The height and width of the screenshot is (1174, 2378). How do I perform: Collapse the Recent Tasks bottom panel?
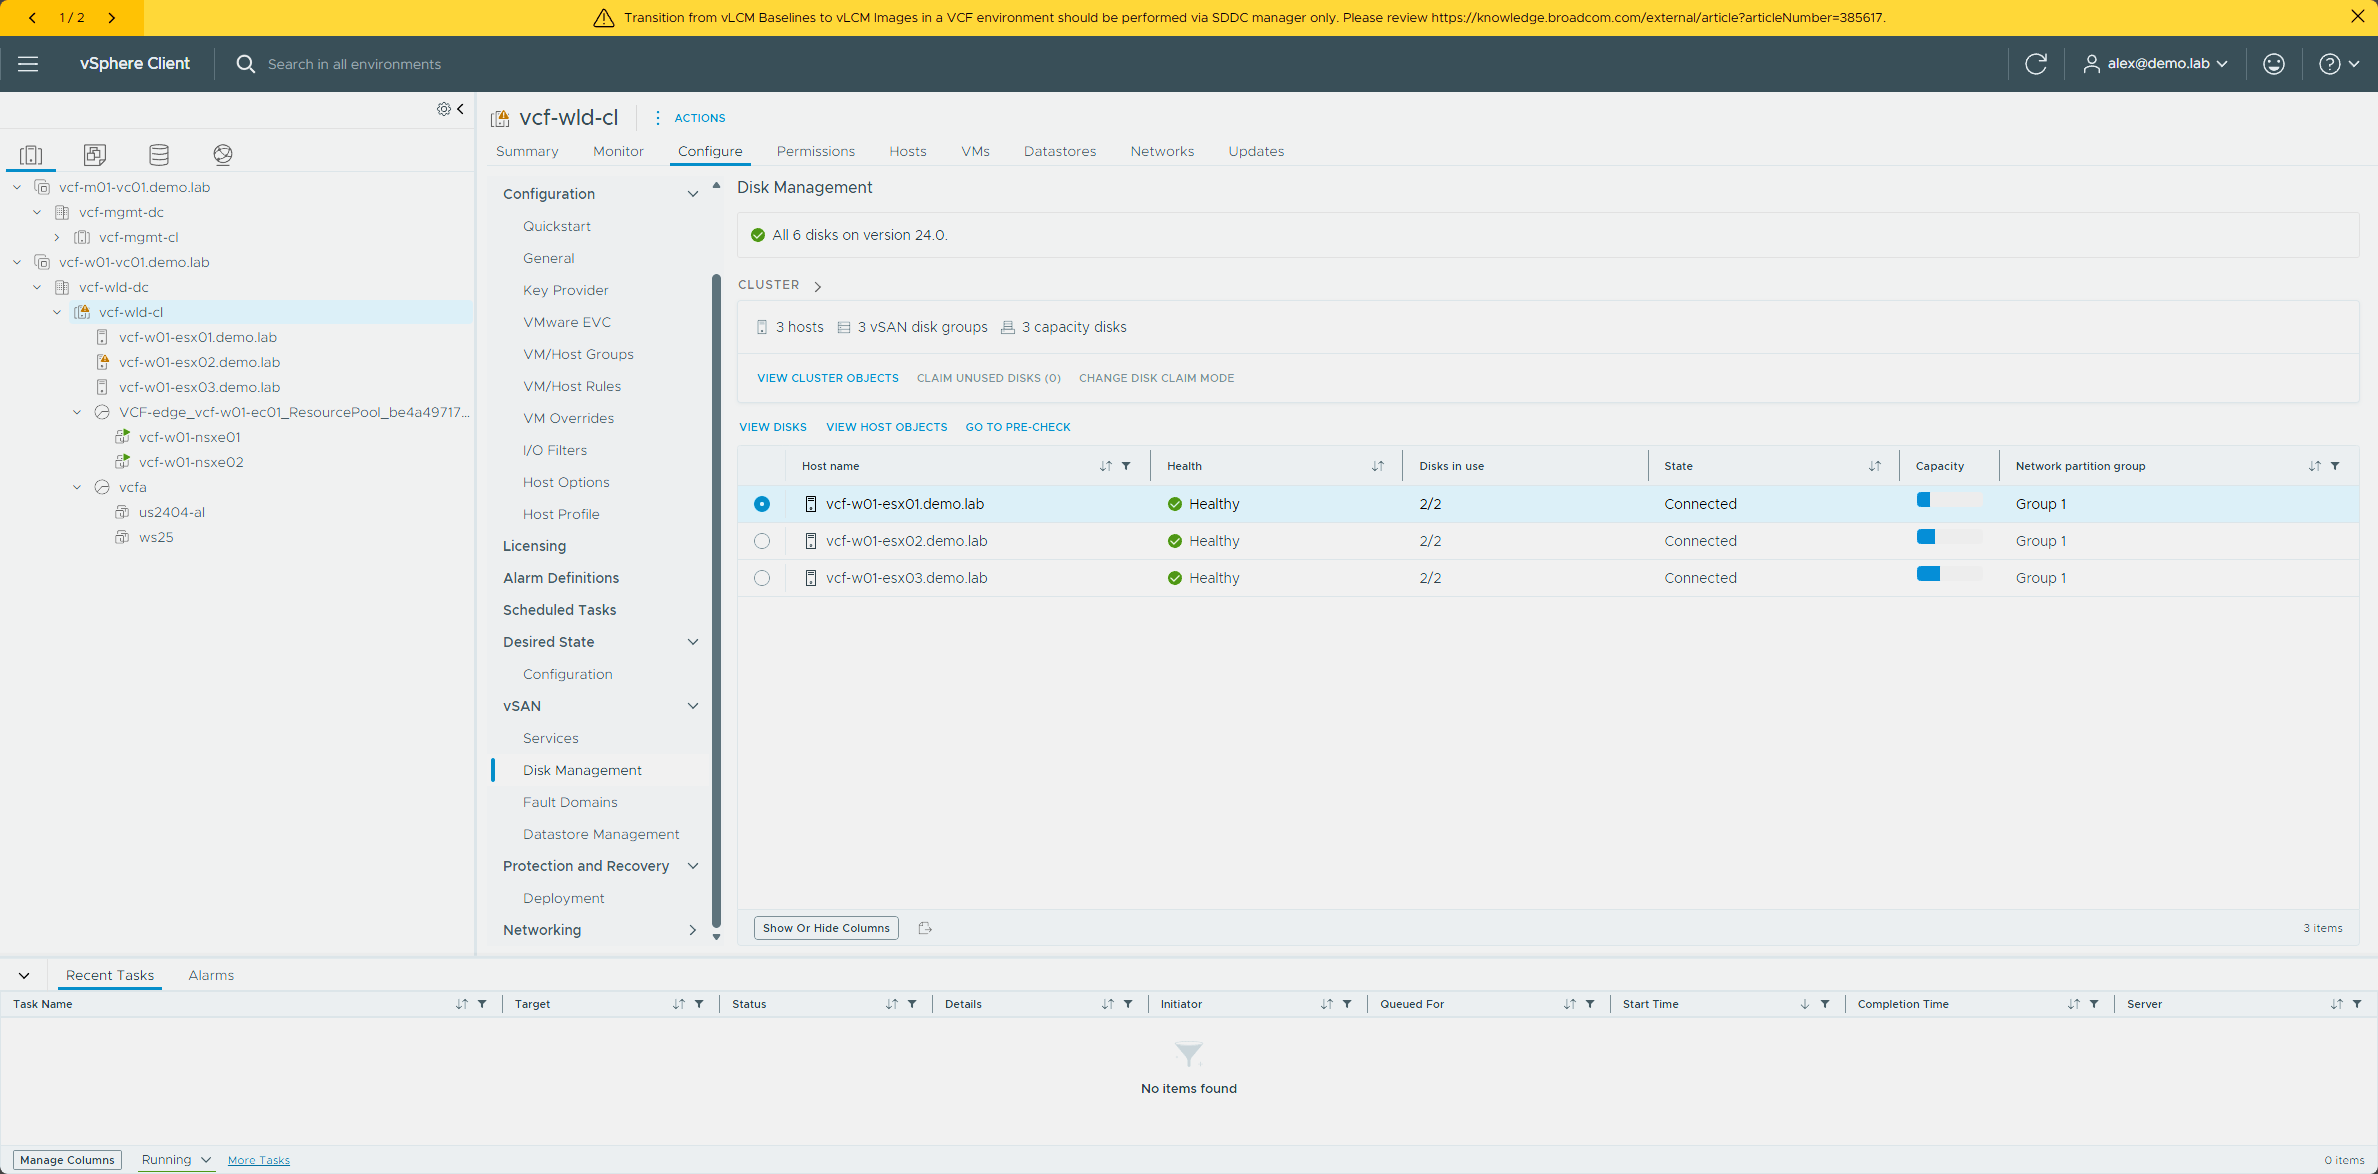click(x=24, y=976)
